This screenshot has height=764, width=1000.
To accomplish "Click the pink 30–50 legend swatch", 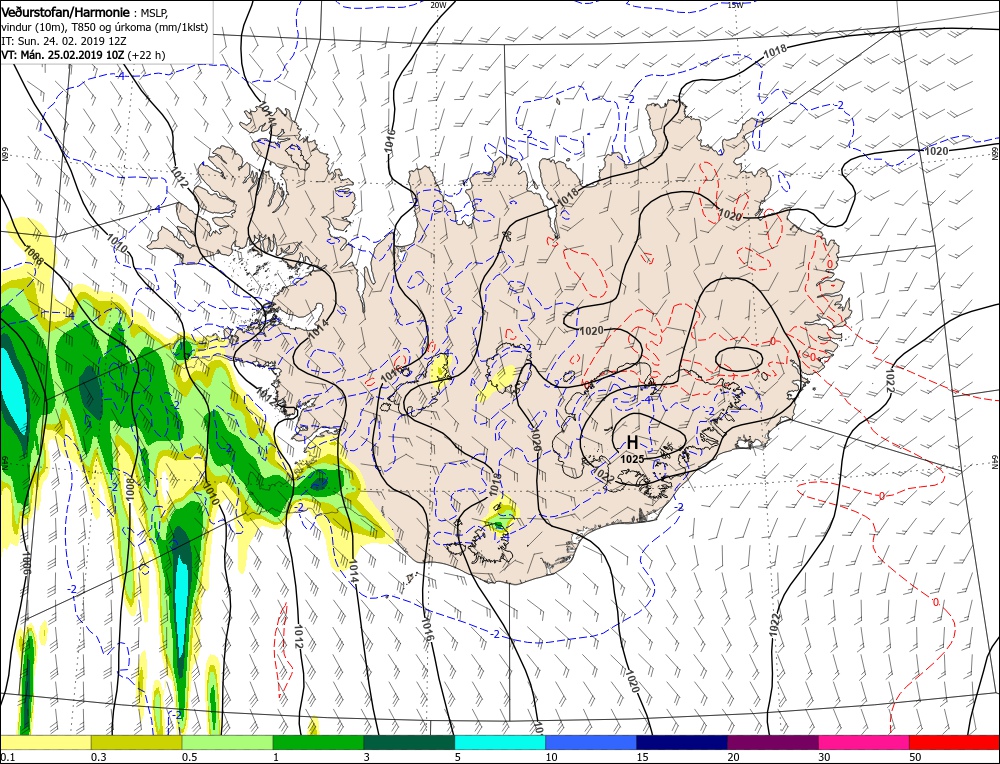I will [x=864, y=742].
